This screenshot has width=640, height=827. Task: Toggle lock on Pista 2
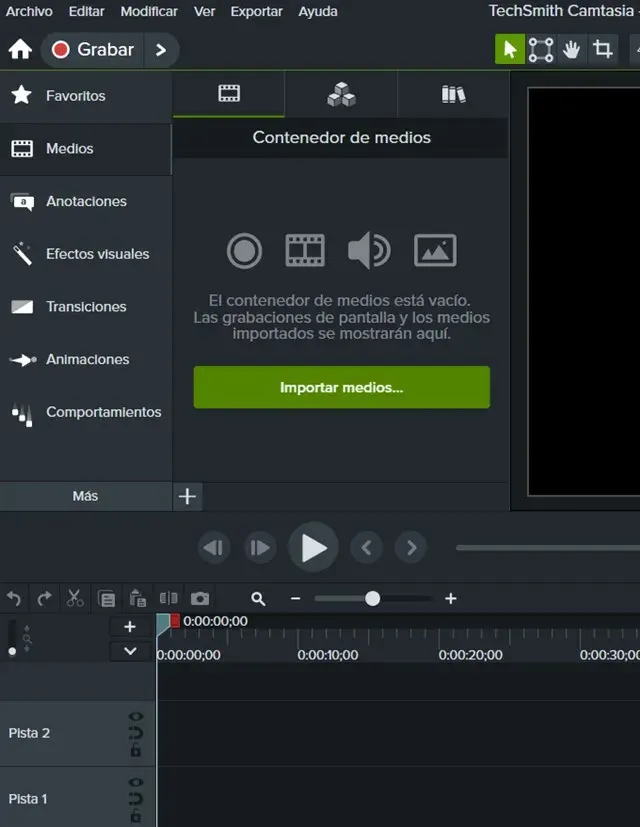tap(136, 749)
